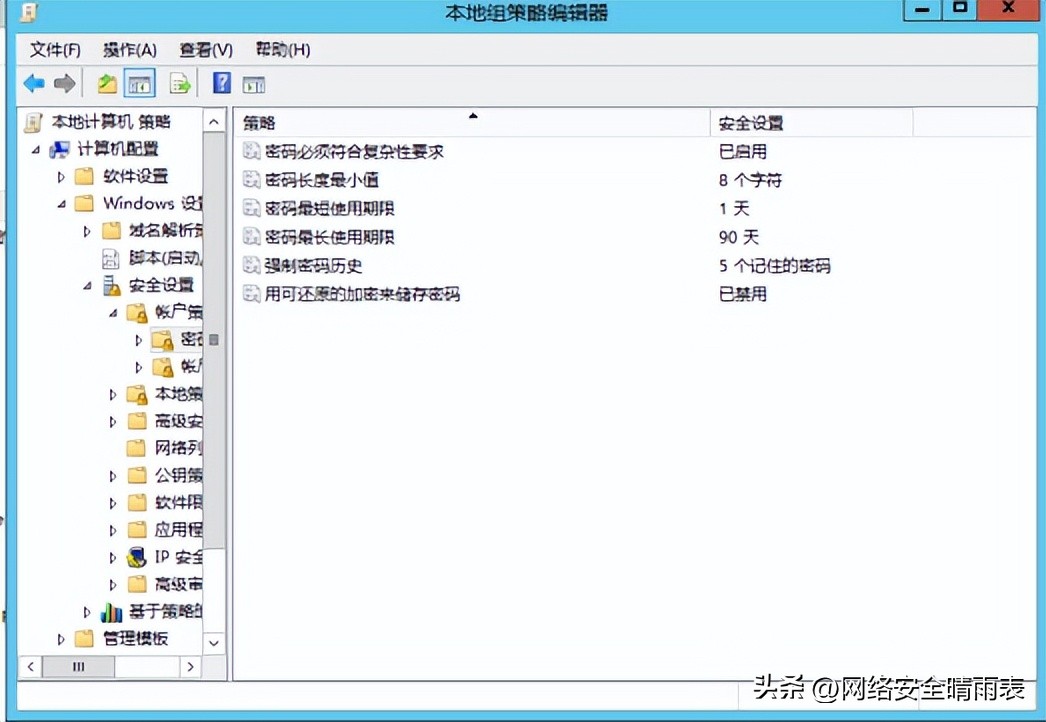Open help via the question mark icon
Image resolution: width=1046 pixels, height=722 pixels.
(x=221, y=83)
